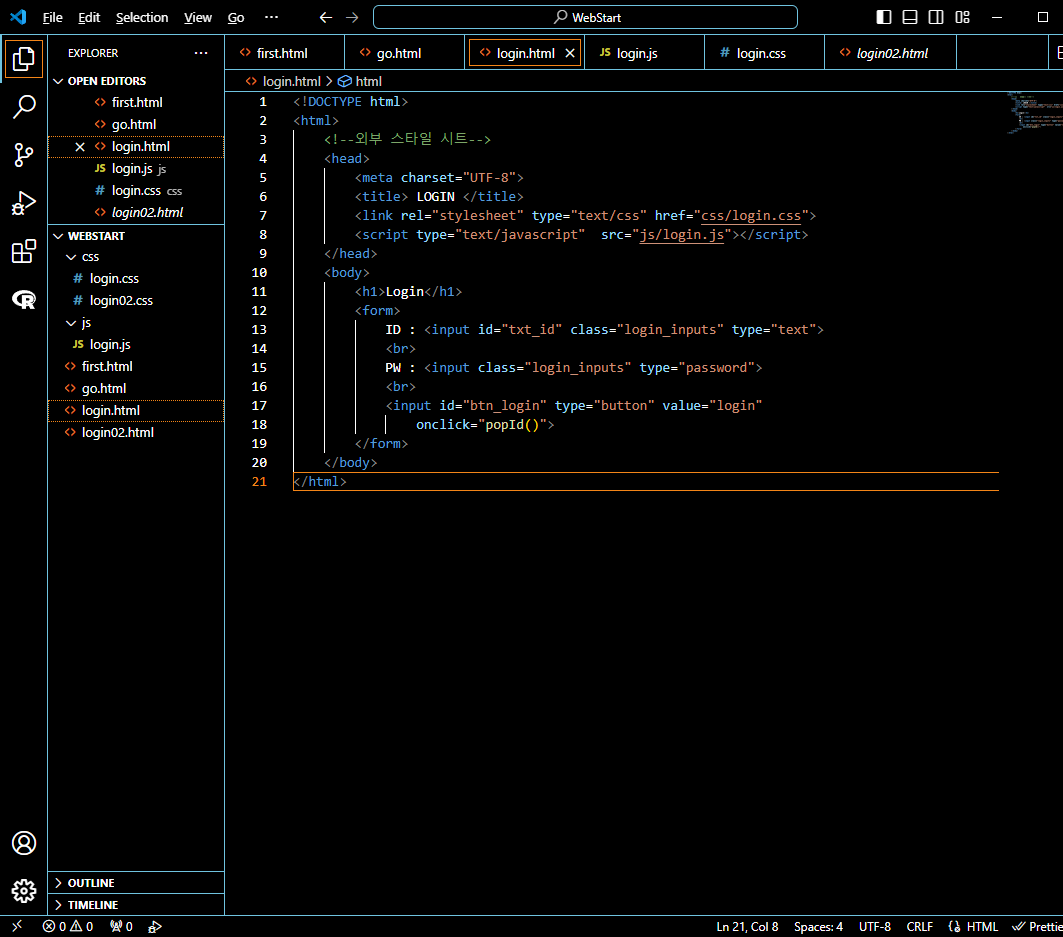
Task: Open first.html from Open Editors list
Action: (x=136, y=102)
